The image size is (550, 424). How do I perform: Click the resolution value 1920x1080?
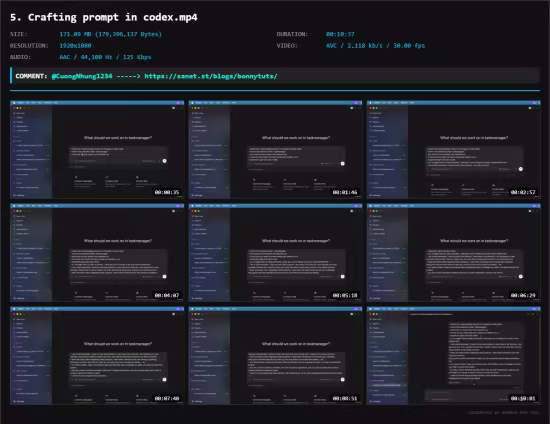coord(75,46)
